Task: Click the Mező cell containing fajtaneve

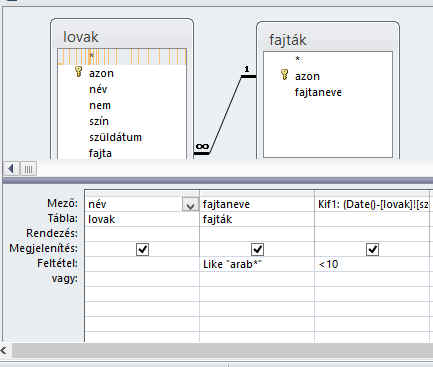Action: point(257,204)
